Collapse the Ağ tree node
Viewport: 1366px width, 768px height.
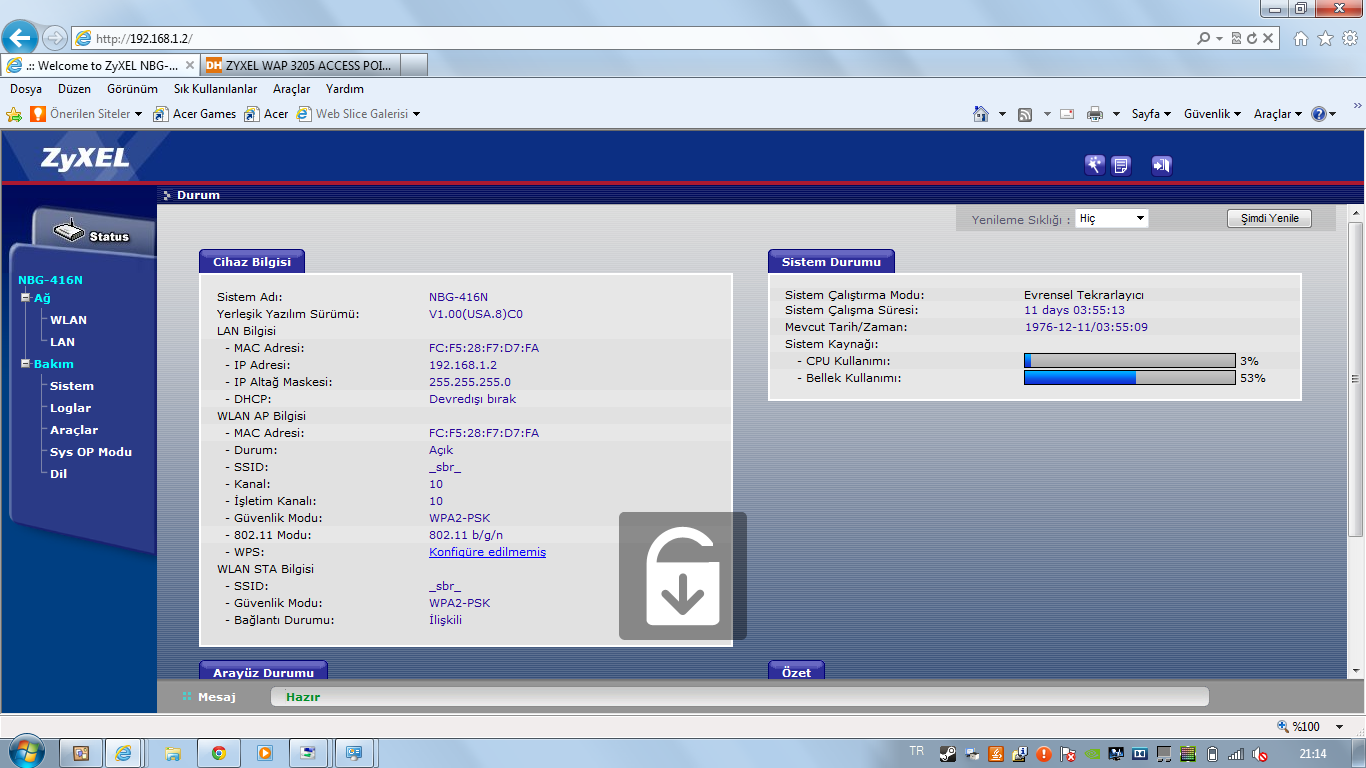coord(25,298)
